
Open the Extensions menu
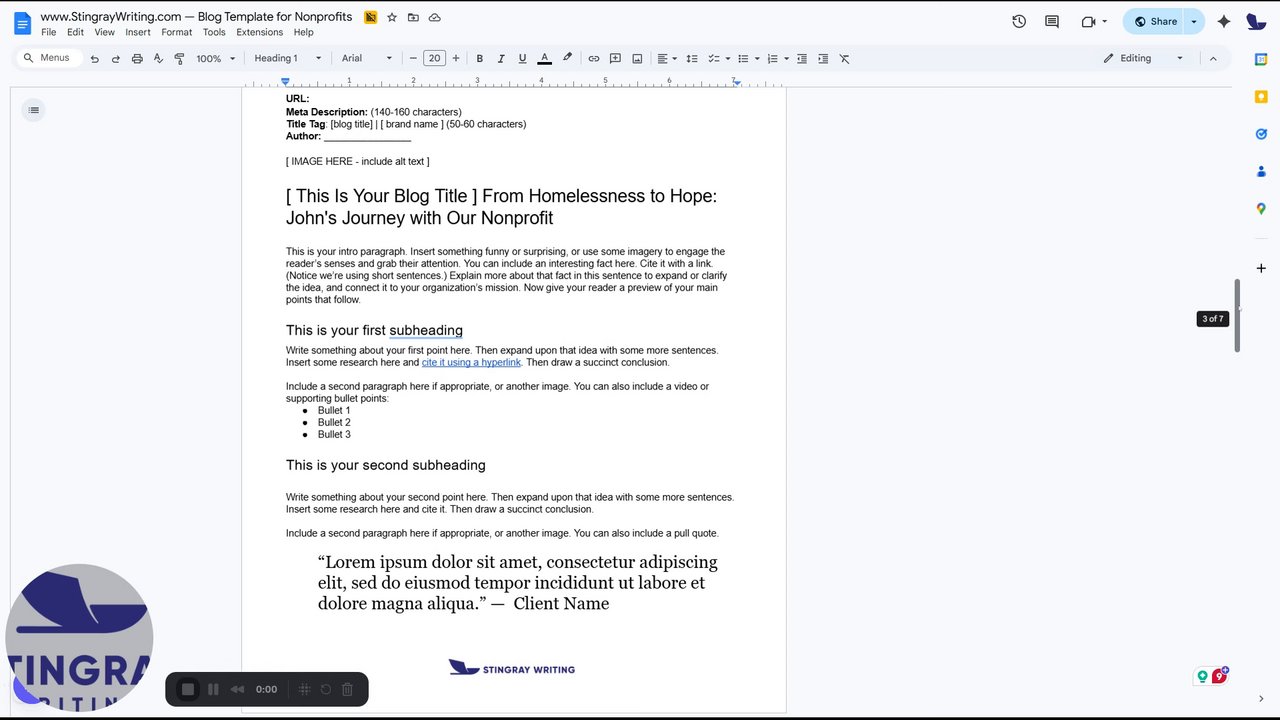click(259, 32)
